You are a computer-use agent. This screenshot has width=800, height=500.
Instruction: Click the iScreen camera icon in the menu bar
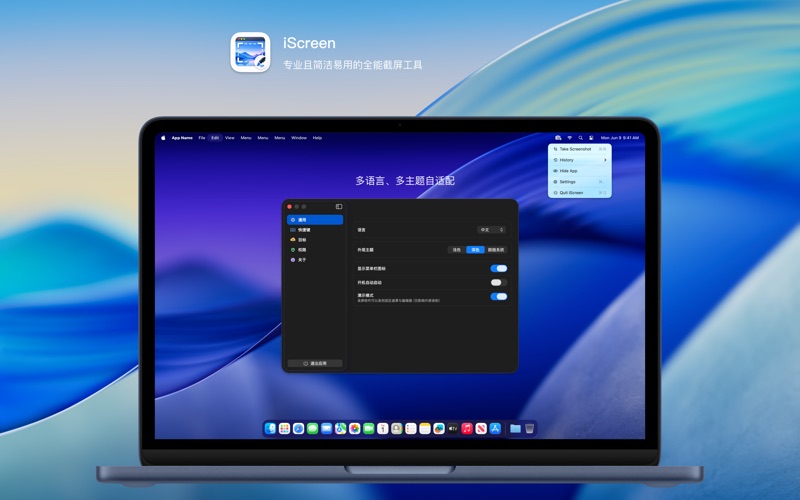[558, 138]
